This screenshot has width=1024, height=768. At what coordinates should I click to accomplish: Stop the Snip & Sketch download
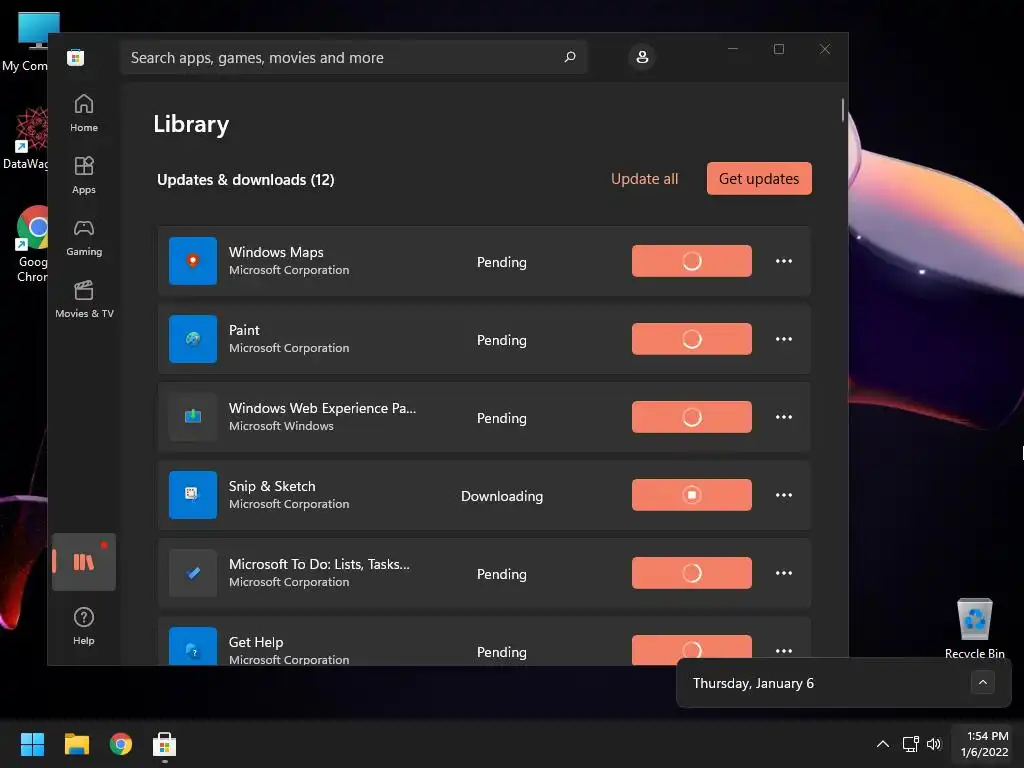[692, 495]
